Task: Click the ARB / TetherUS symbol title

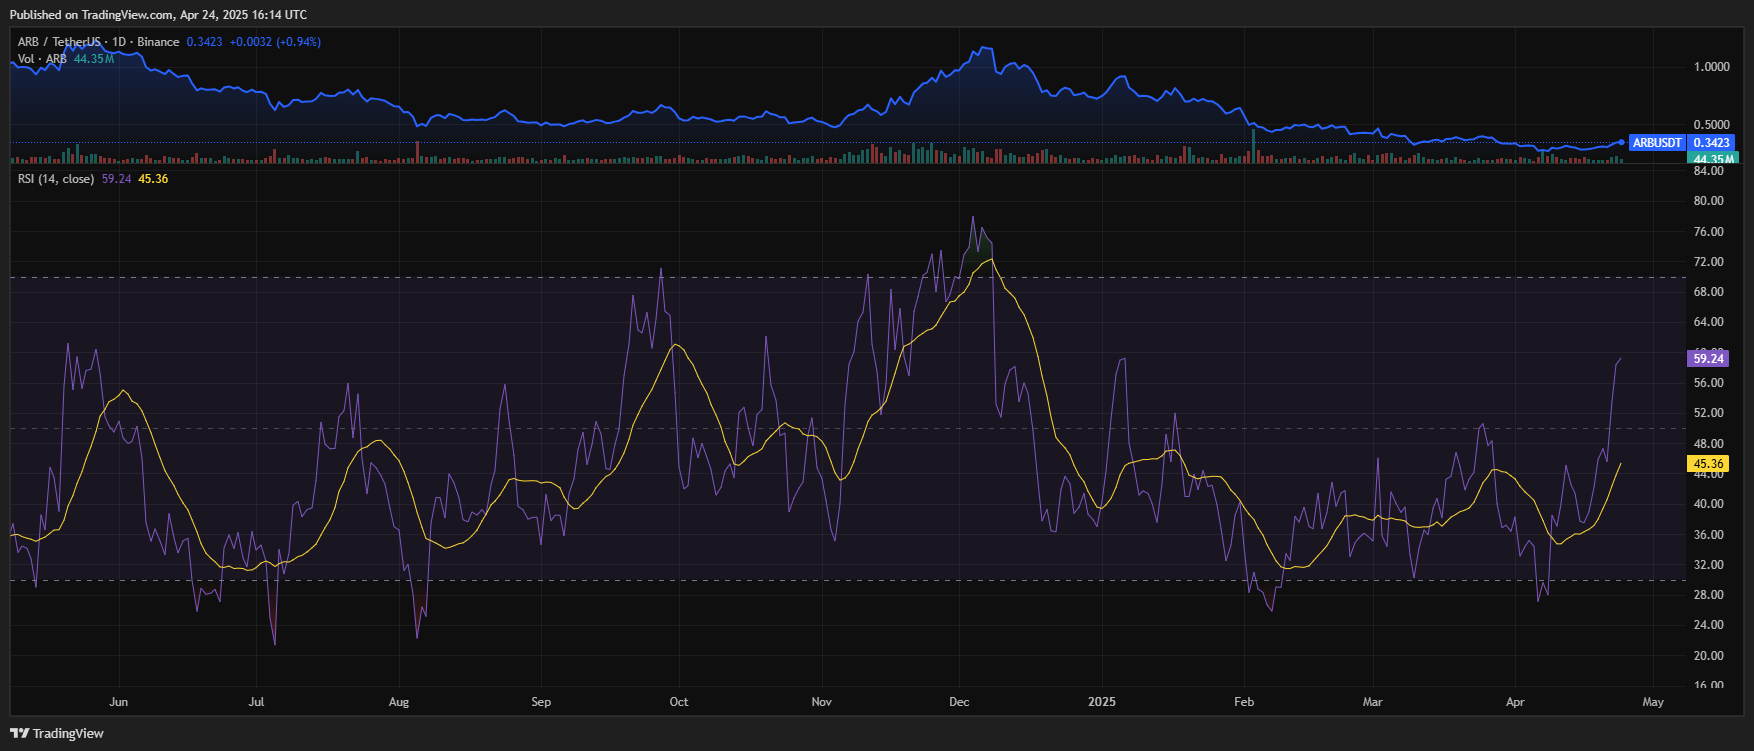Action: click(59, 42)
